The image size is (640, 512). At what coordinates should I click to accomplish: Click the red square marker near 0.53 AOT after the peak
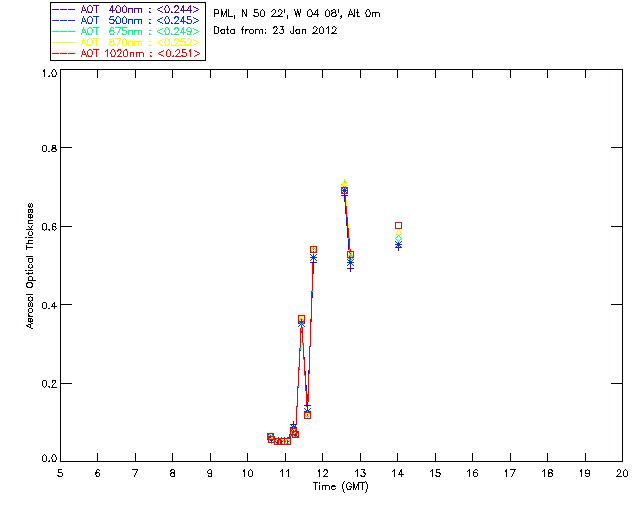click(350, 255)
